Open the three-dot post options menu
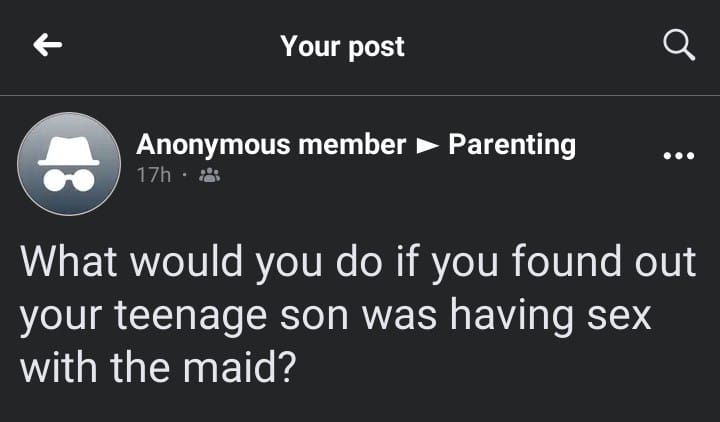Image resolution: width=720 pixels, height=422 pixels. pyautogui.click(x=678, y=157)
